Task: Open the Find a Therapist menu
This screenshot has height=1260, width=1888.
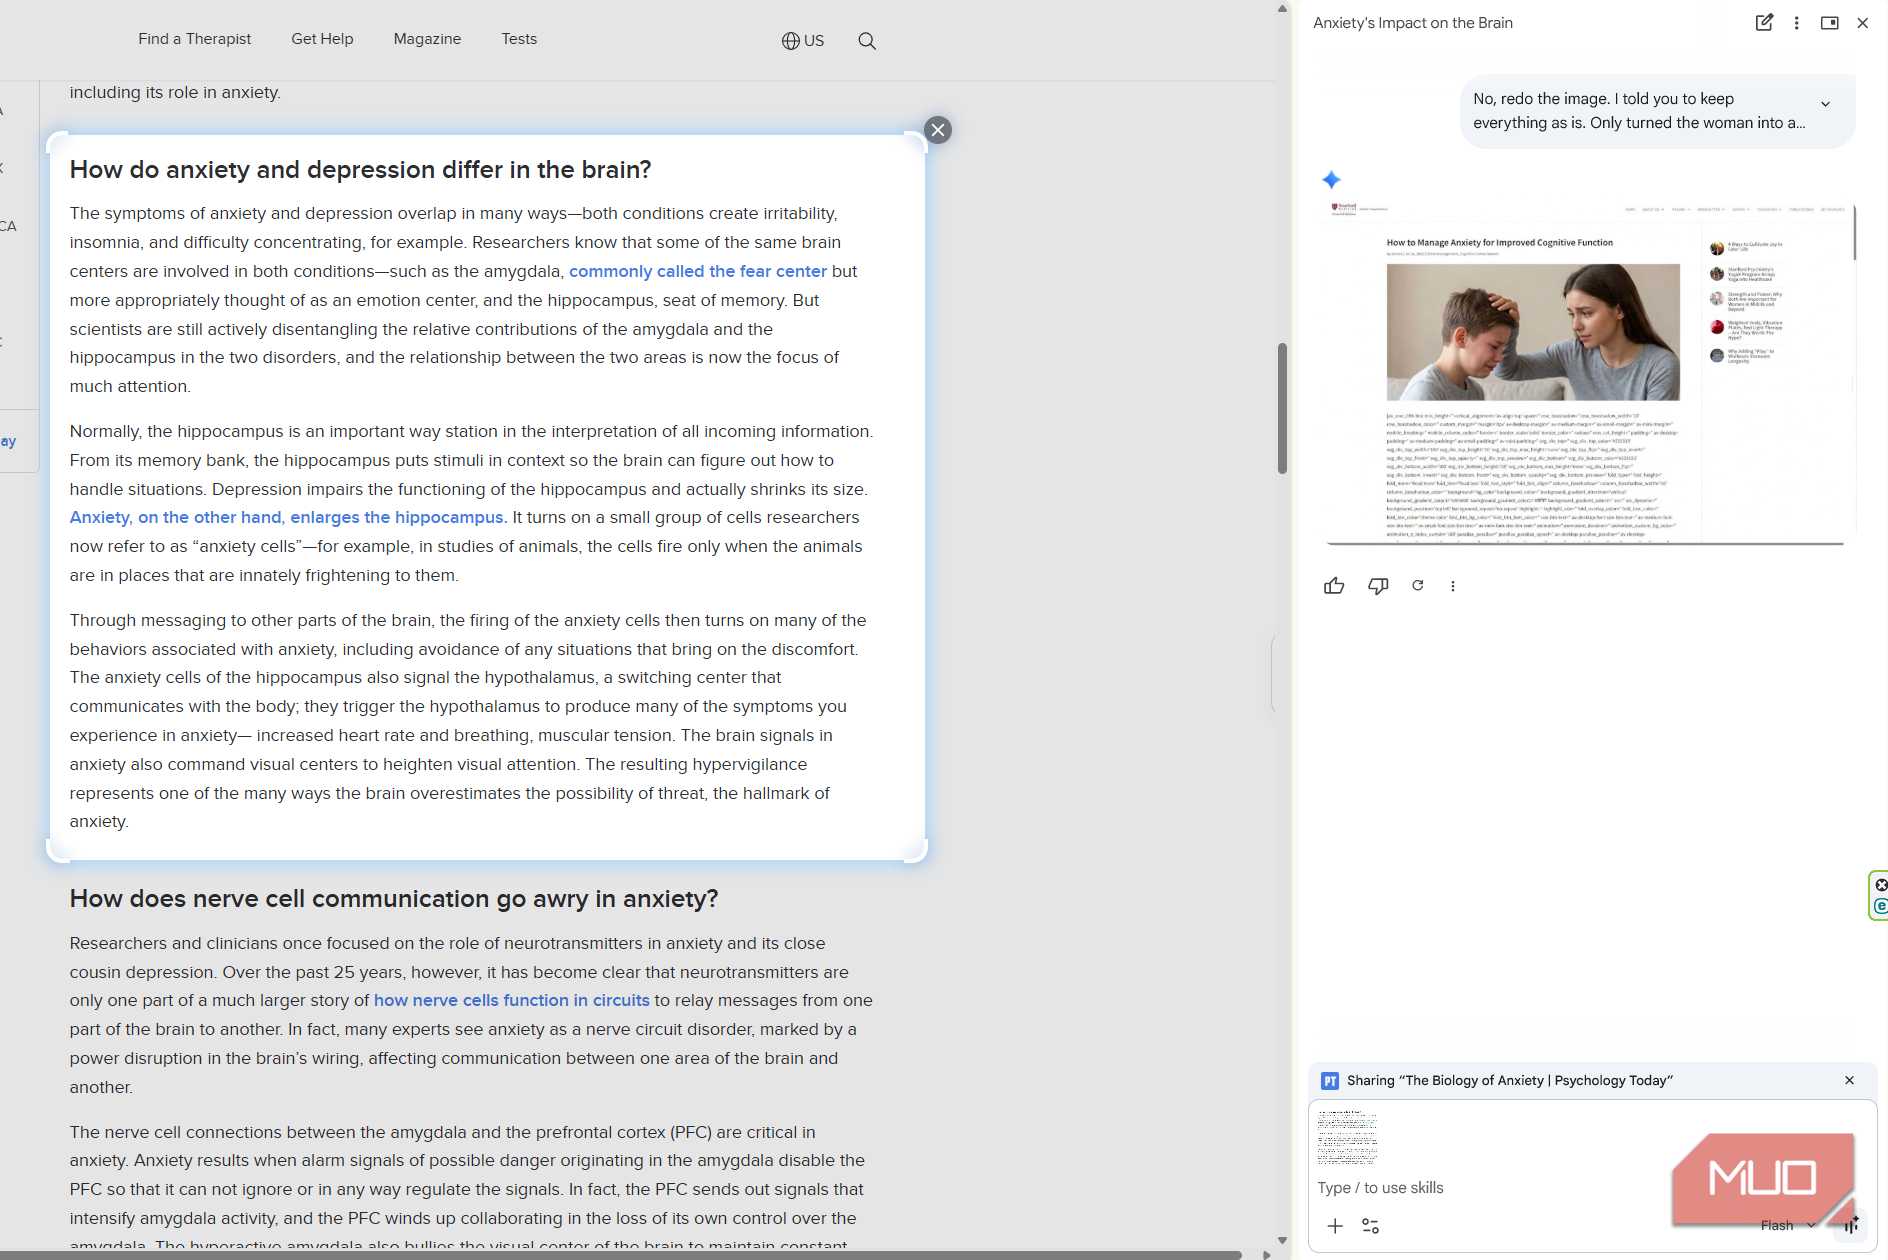Action: pyautogui.click(x=194, y=39)
